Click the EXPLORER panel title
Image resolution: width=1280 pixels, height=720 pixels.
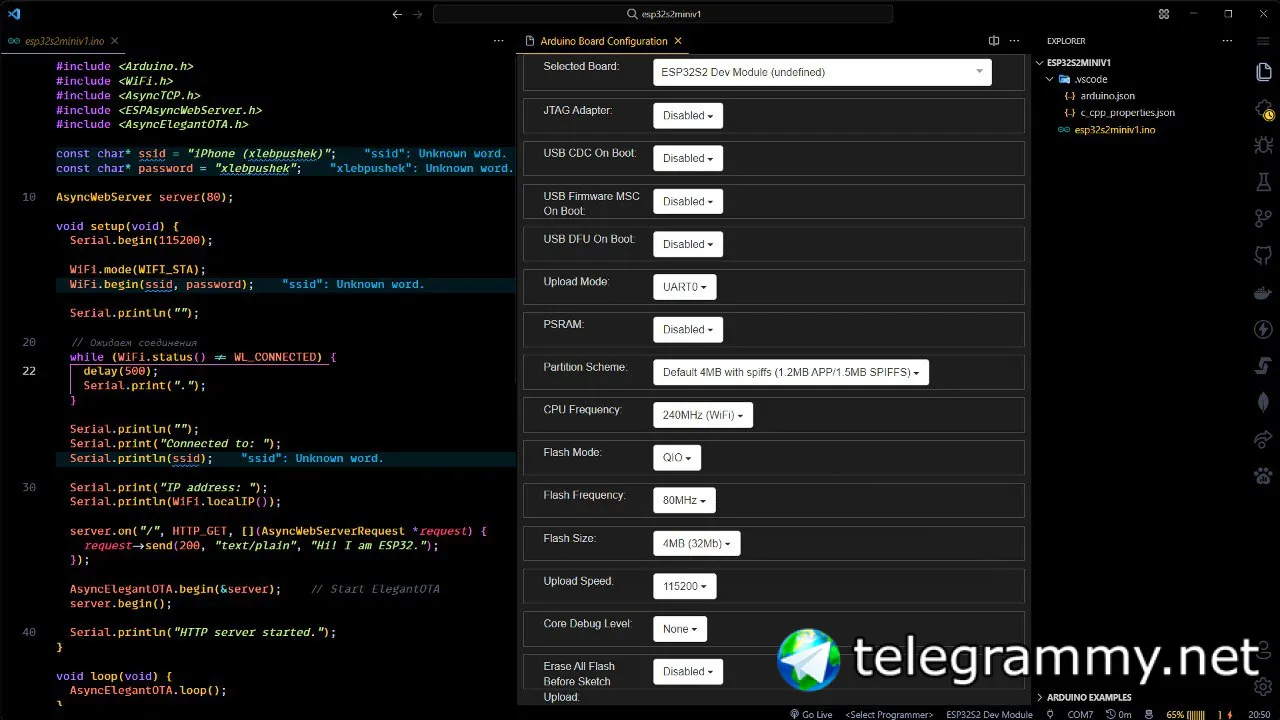pos(1066,41)
